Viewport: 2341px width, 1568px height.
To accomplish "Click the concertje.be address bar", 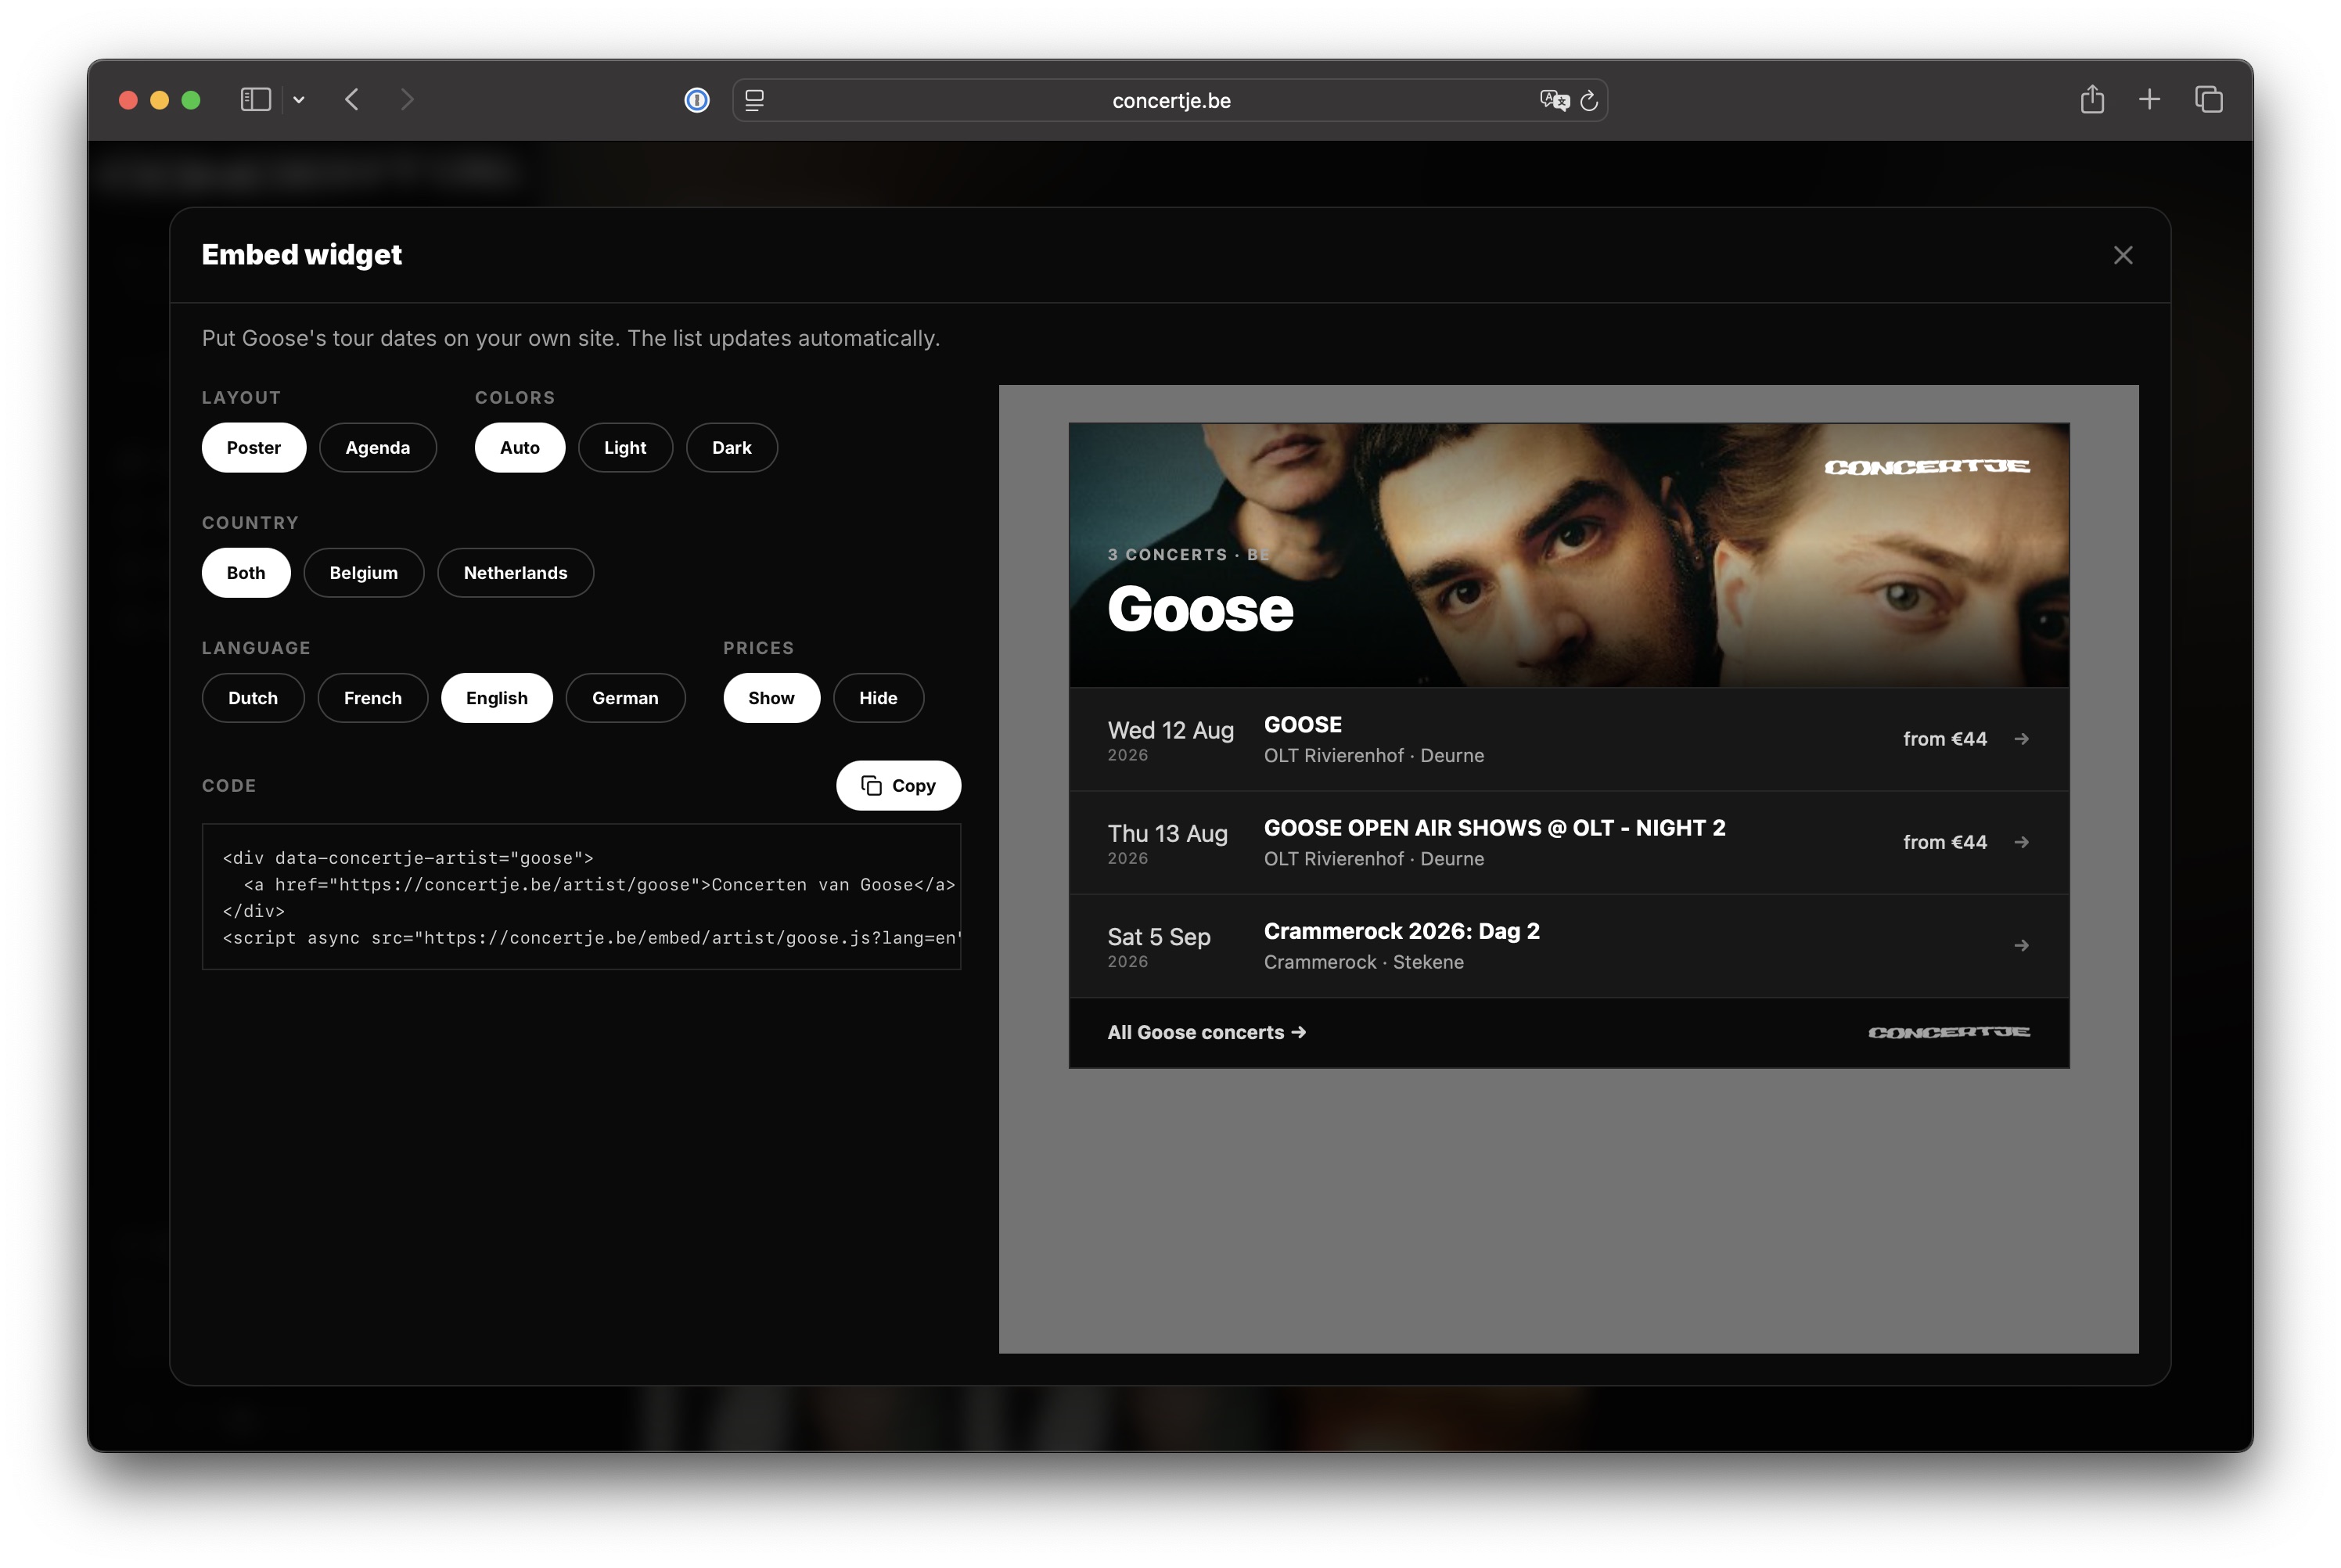I will coord(1171,100).
